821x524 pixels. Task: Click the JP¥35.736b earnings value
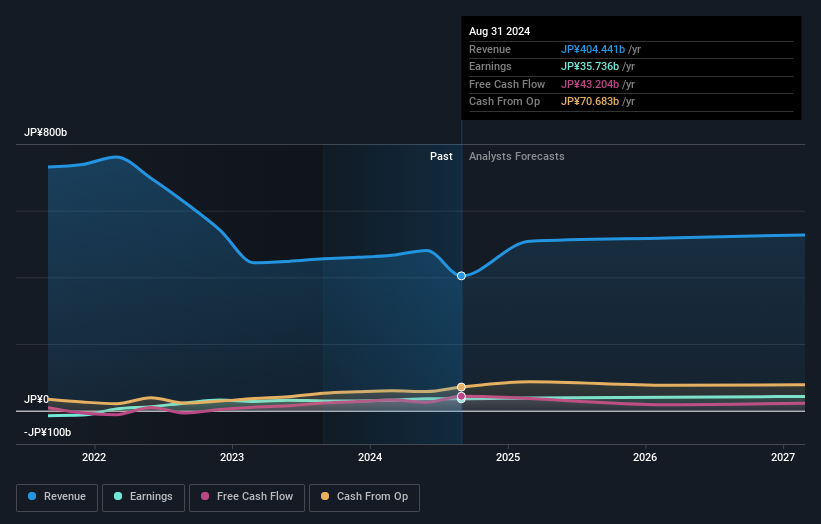(590, 66)
